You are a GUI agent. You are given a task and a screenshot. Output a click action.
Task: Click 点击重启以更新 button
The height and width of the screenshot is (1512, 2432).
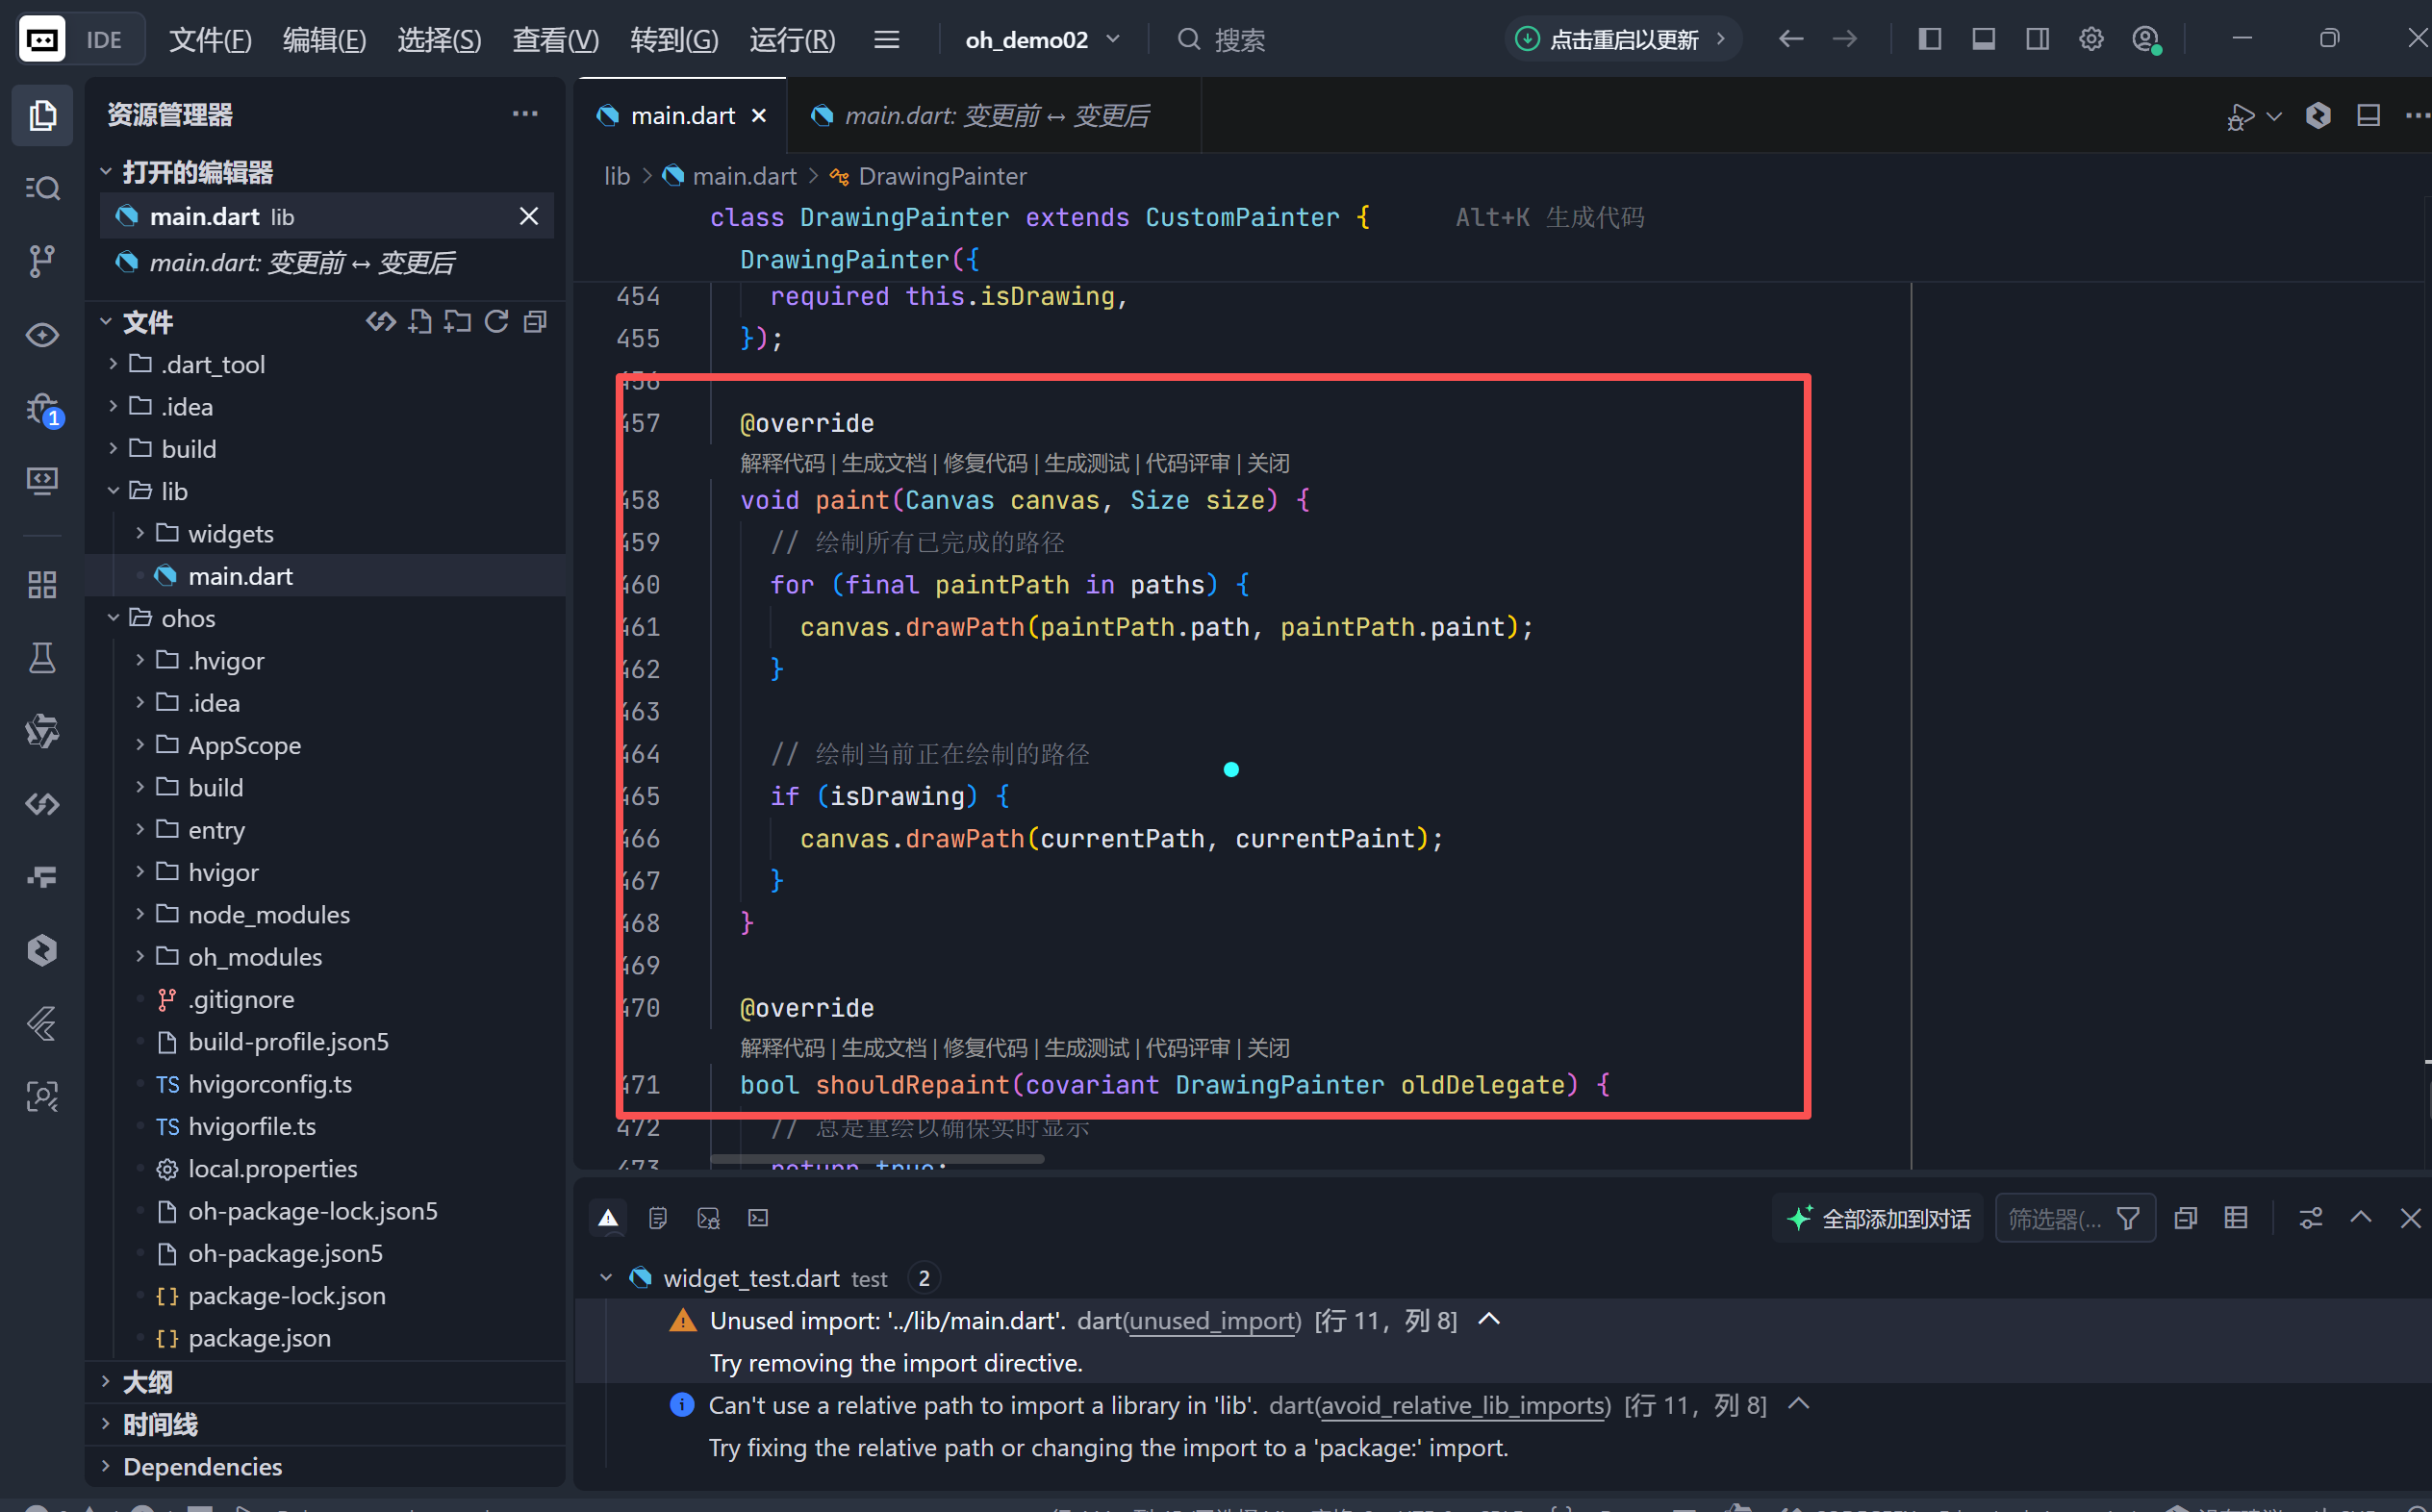[x=1622, y=40]
